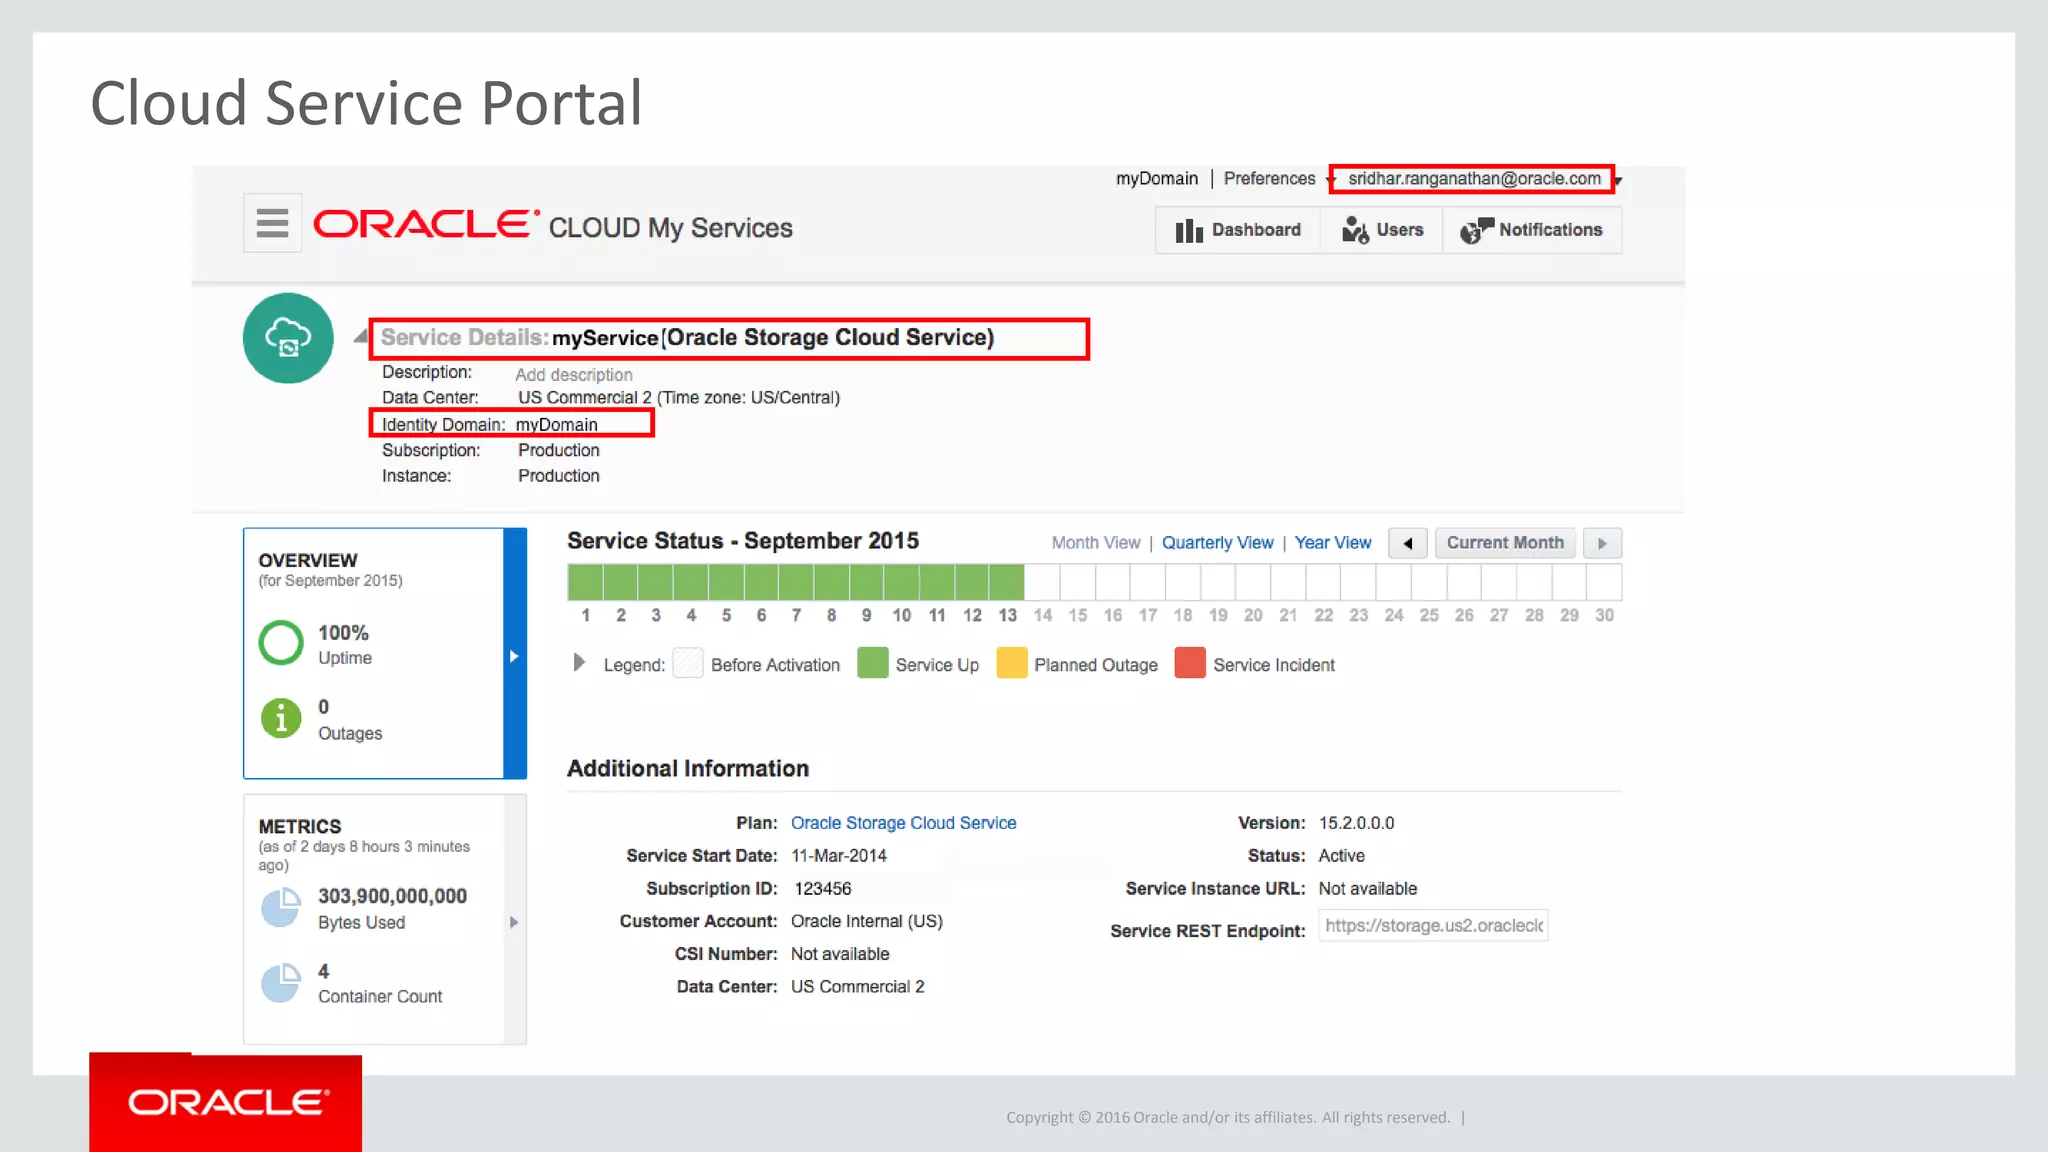
Task: Click Identity Domain value myDomain
Action: click(556, 425)
